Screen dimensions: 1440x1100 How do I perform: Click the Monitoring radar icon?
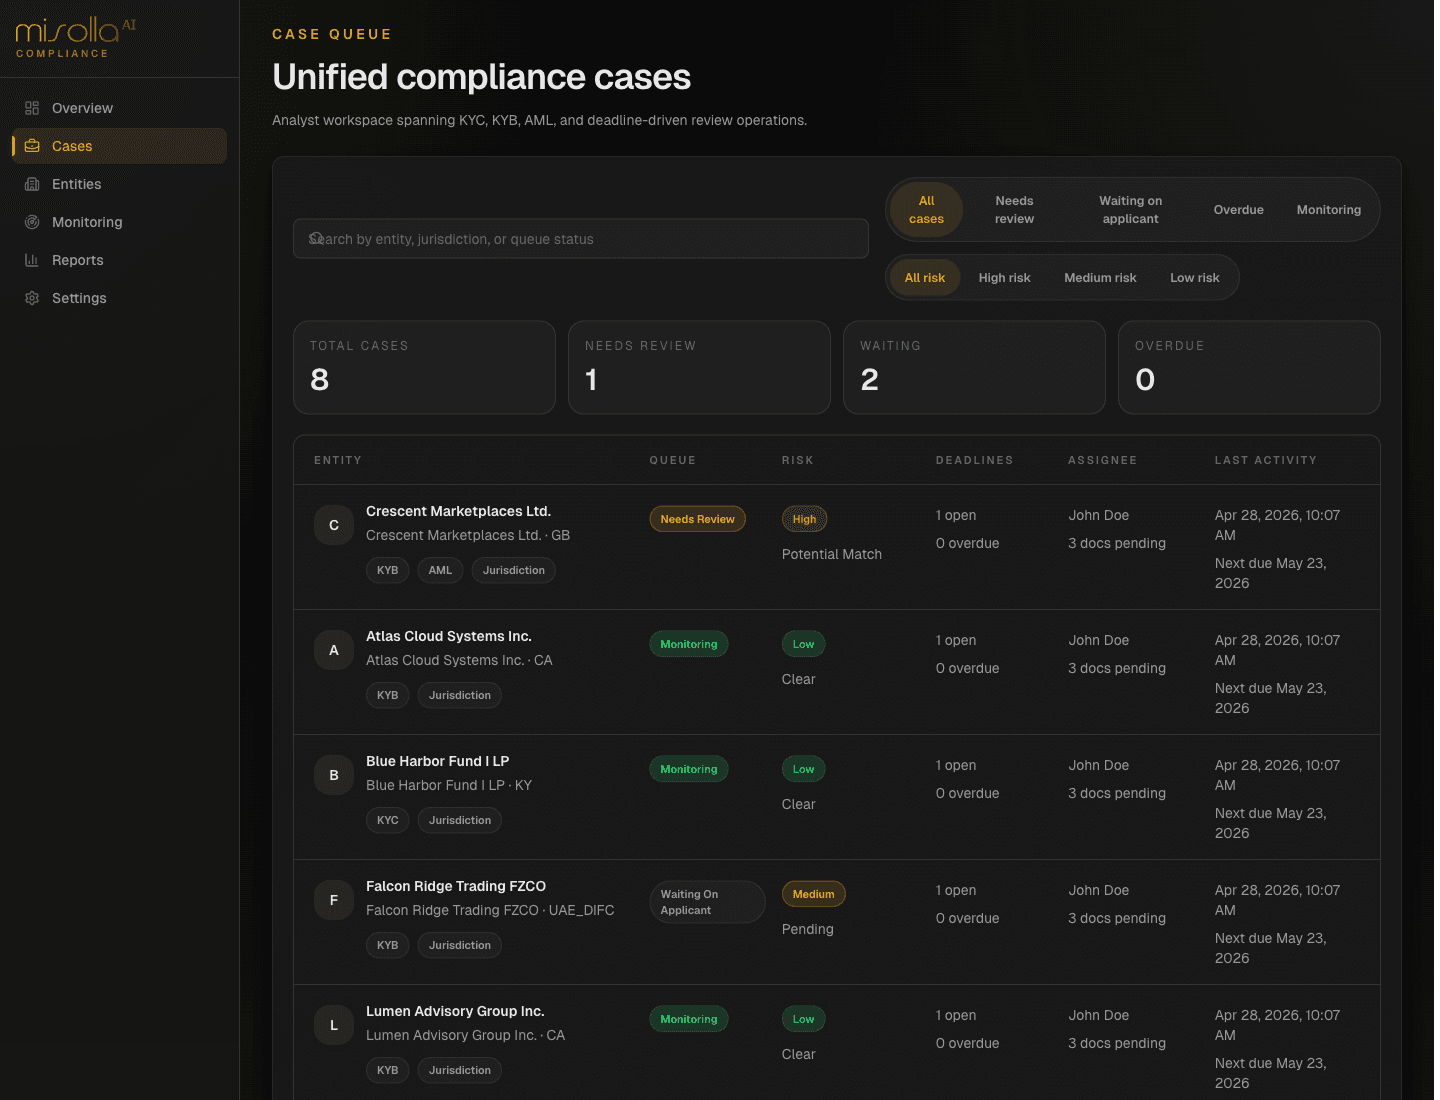[x=32, y=222]
